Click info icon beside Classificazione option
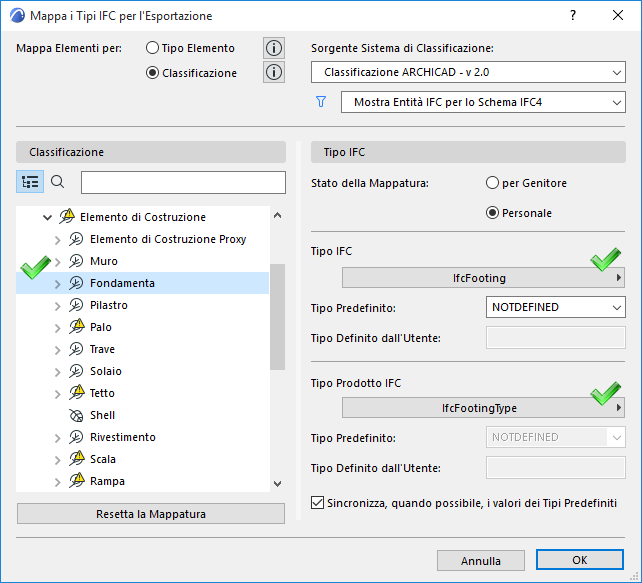The width and height of the screenshot is (642, 583). pyautogui.click(x=274, y=72)
